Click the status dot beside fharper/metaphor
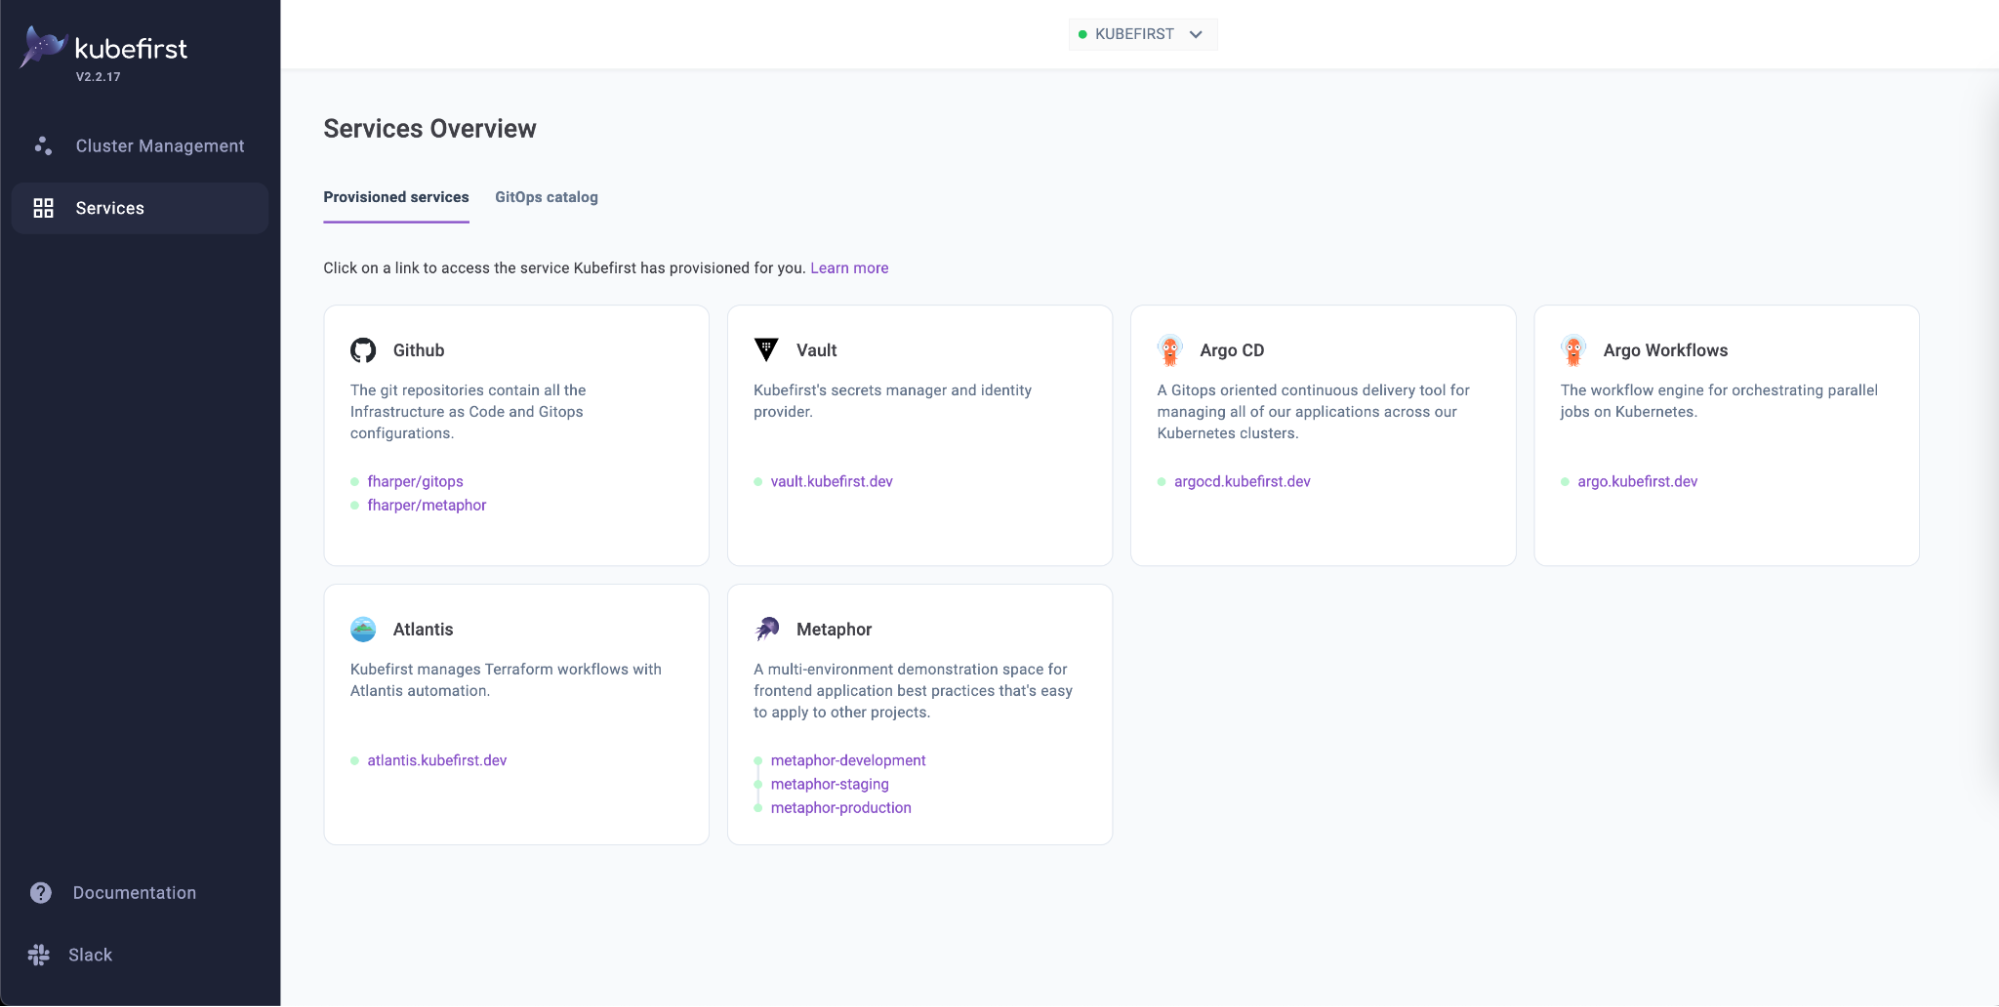Viewport: 1999px width, 1007px height. pyautogui.click(x=355, y=506)
